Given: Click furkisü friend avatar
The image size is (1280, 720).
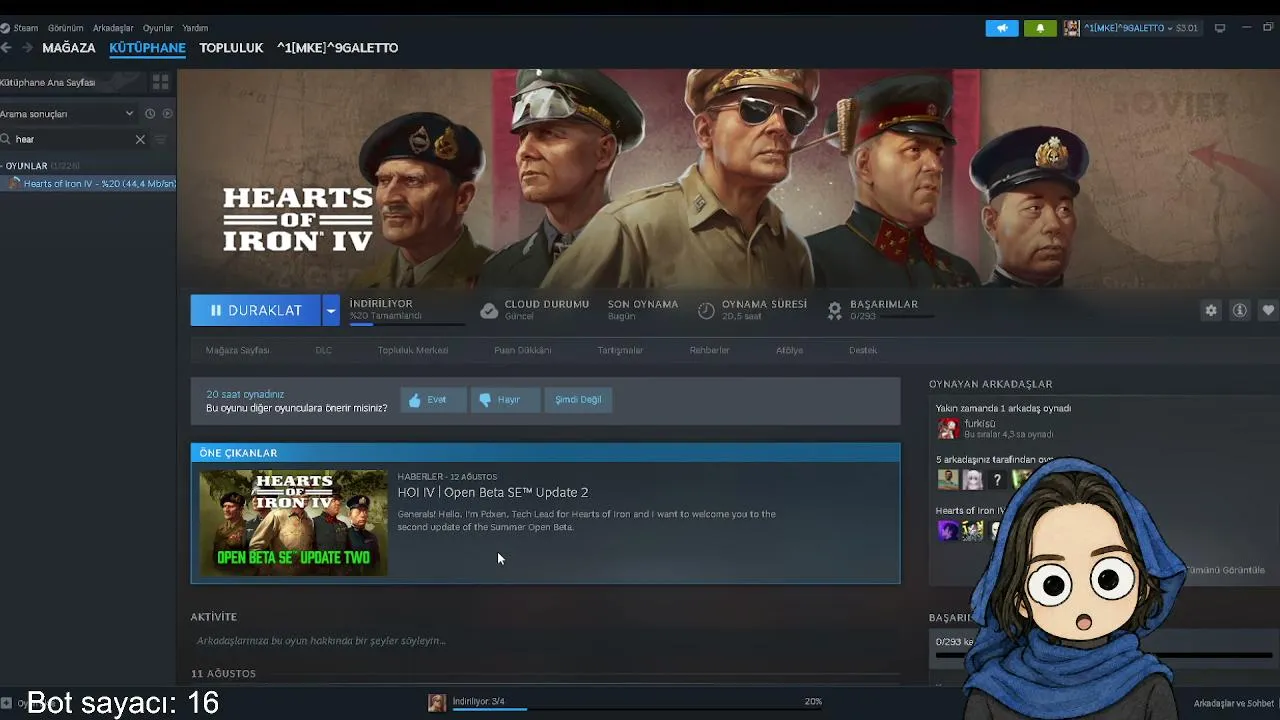Looking at the screenshot, I should point(947,429).
